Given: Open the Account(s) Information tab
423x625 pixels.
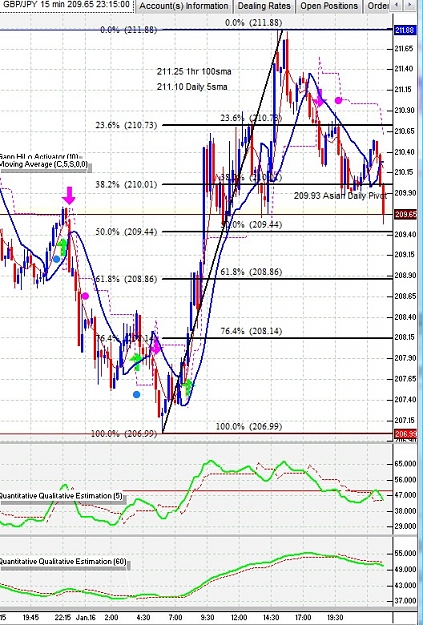Looking at the screenshot, I should click(x=184, y=6).
